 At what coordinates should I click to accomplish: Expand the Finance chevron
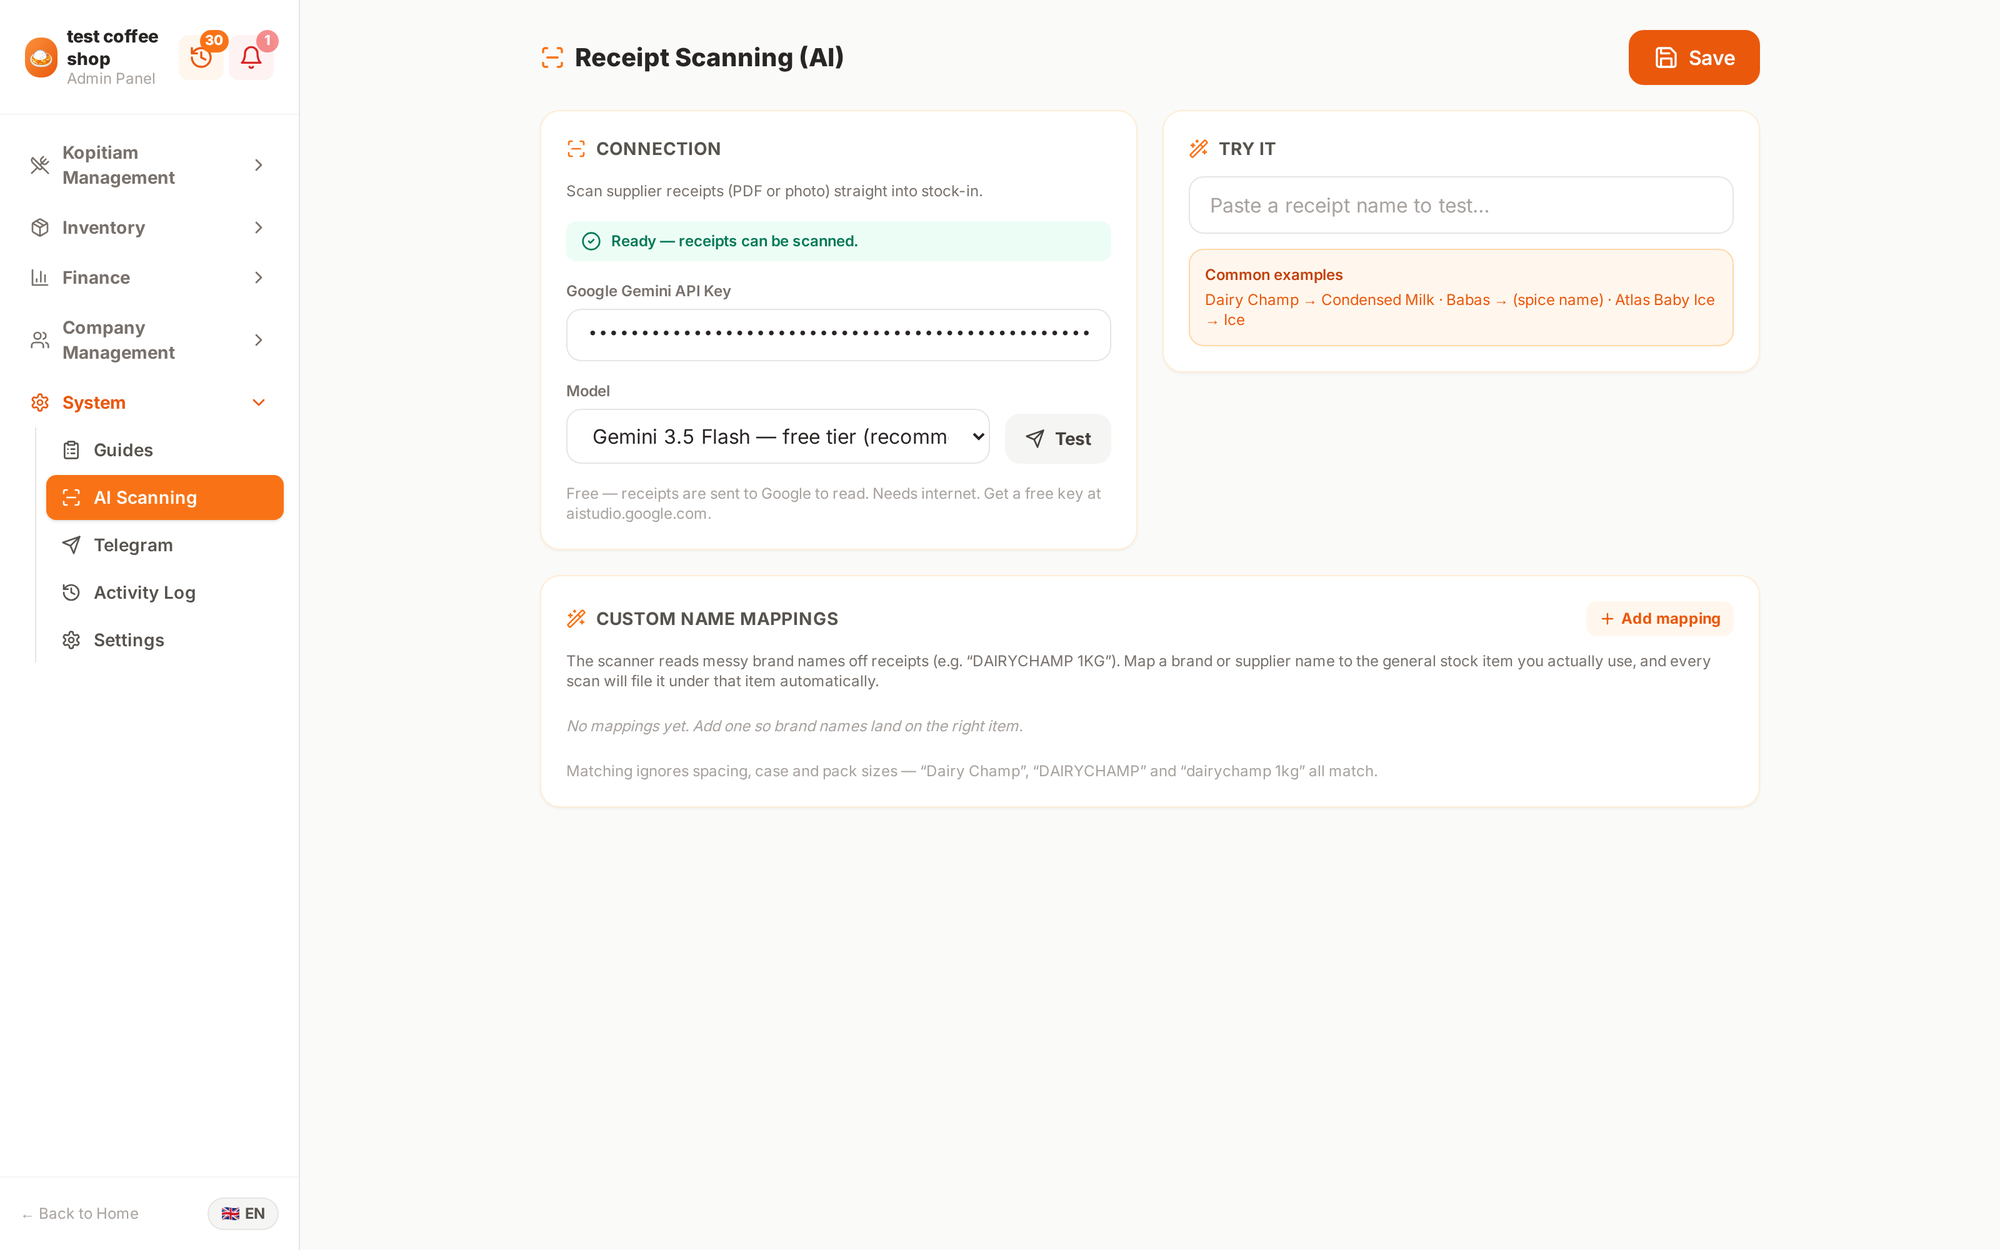[x=259, y=277]
